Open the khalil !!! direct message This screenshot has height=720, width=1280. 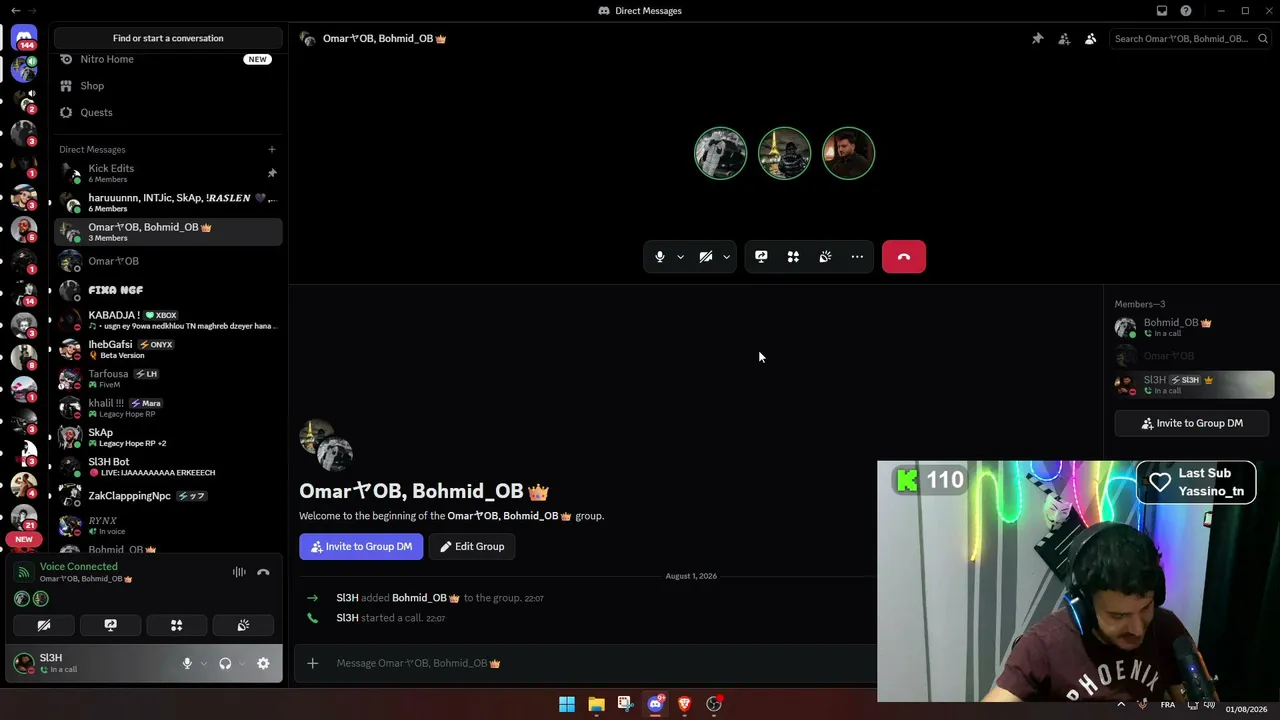[x=168, y=408]
